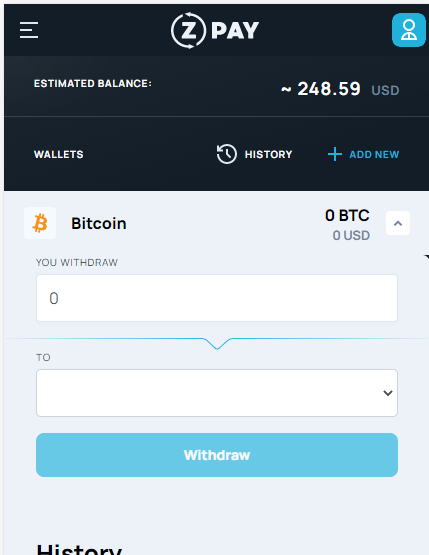Click the Bitcoin wallet name
Screen dimensions: 429x555
click(99, 223)
